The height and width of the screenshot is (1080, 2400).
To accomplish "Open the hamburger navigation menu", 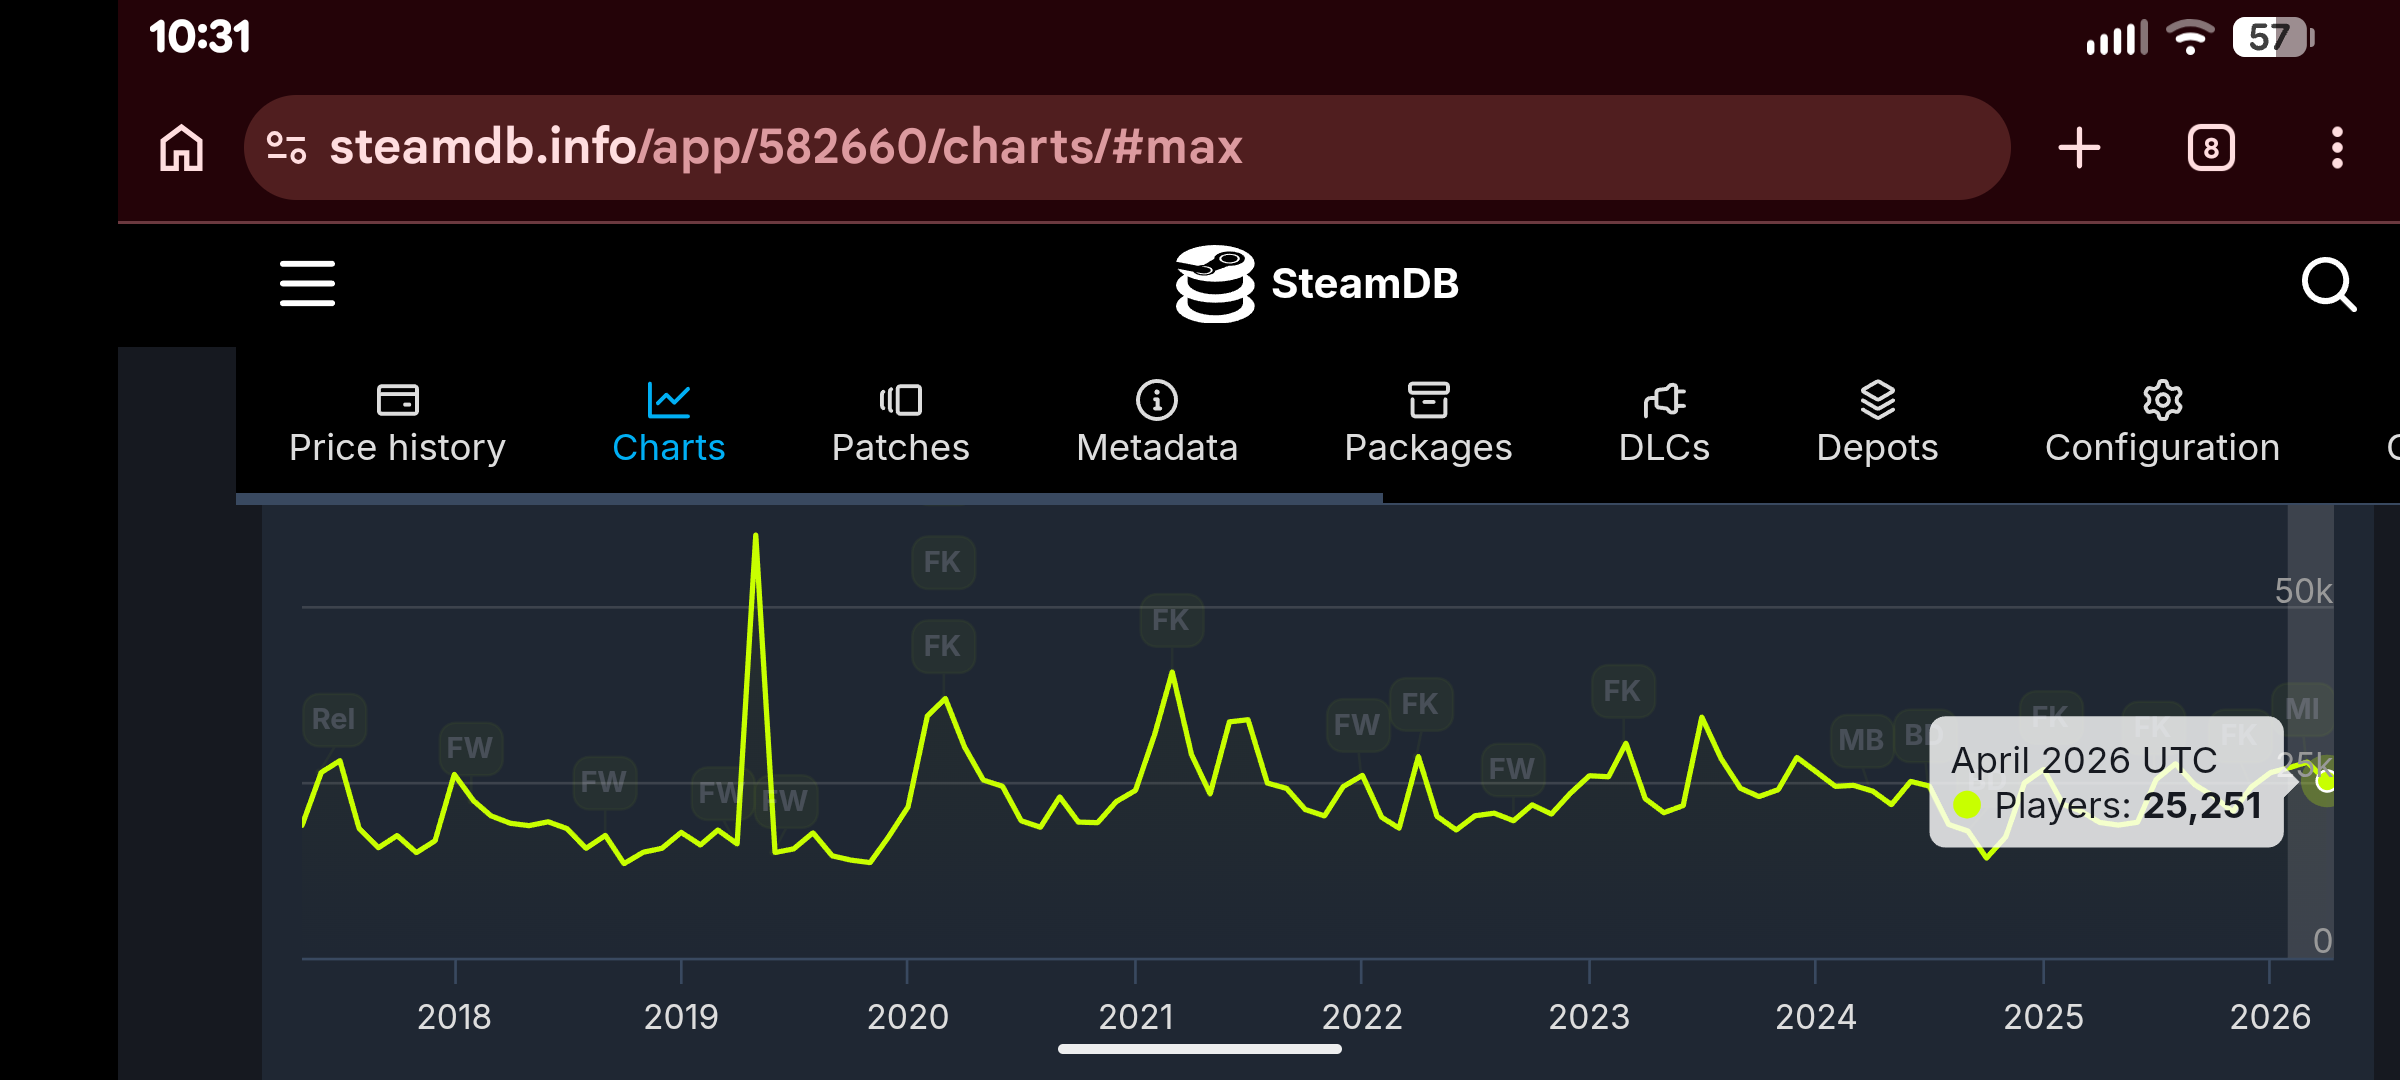I will [307, 283].
